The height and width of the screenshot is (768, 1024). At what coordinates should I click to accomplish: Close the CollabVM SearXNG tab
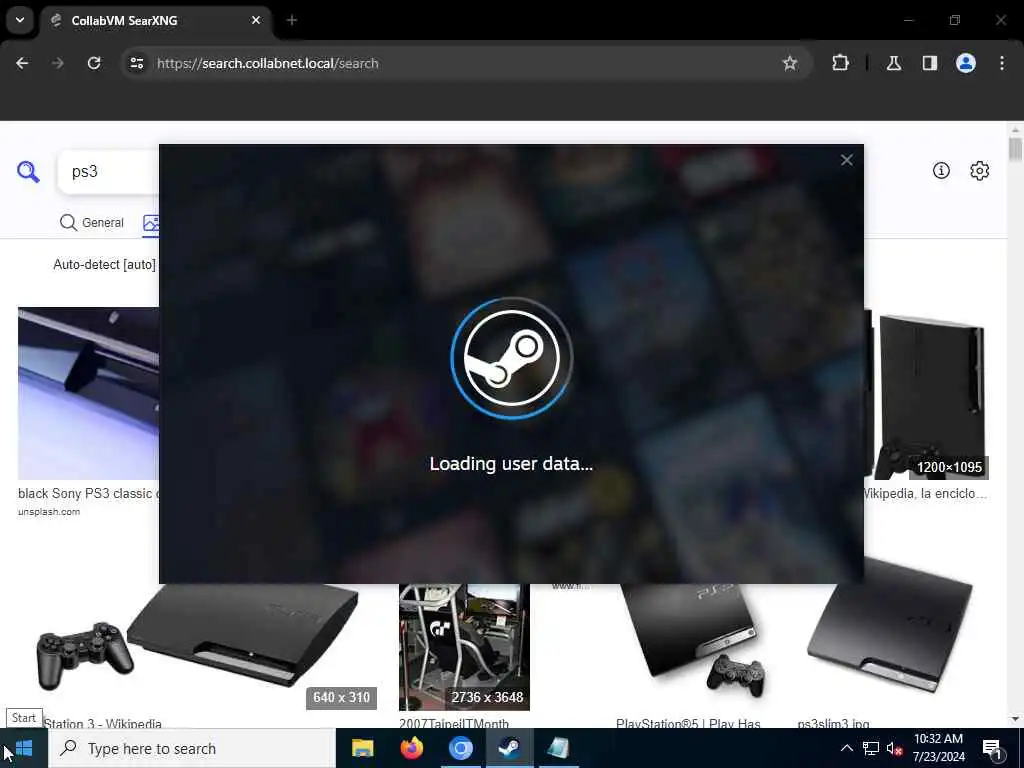pyautogui.click(x=256, y=20)
